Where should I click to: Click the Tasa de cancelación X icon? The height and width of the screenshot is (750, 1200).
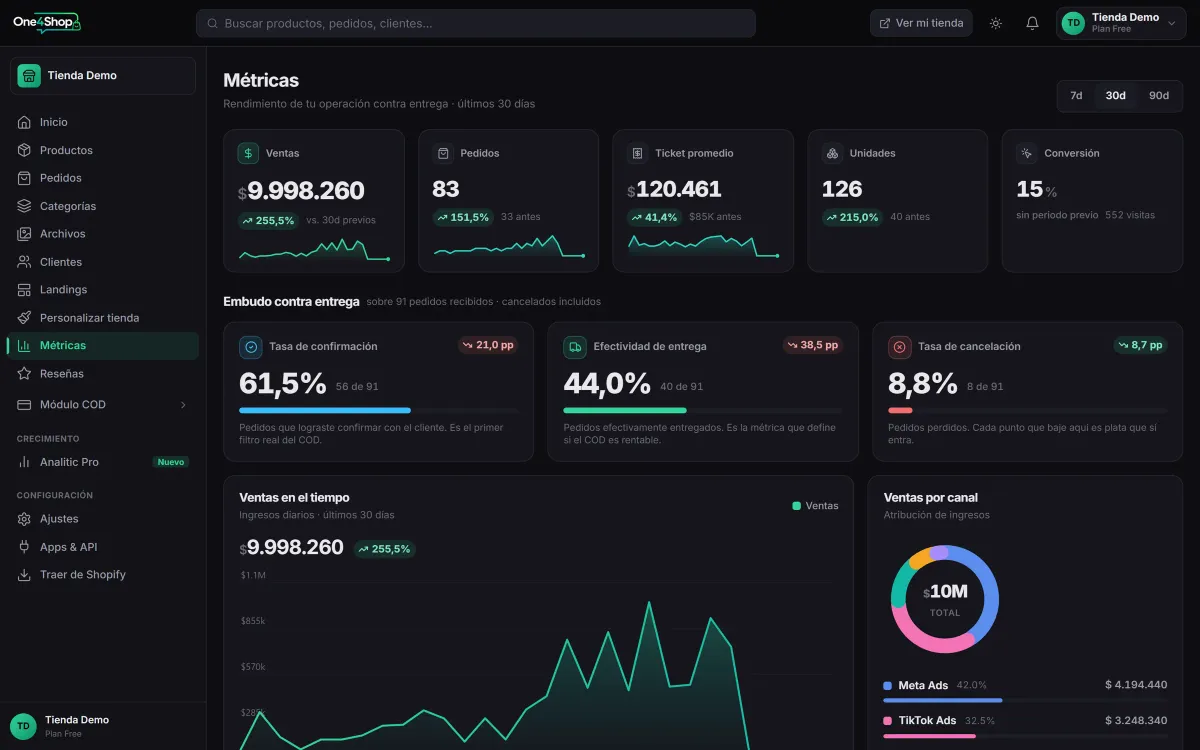899,347
